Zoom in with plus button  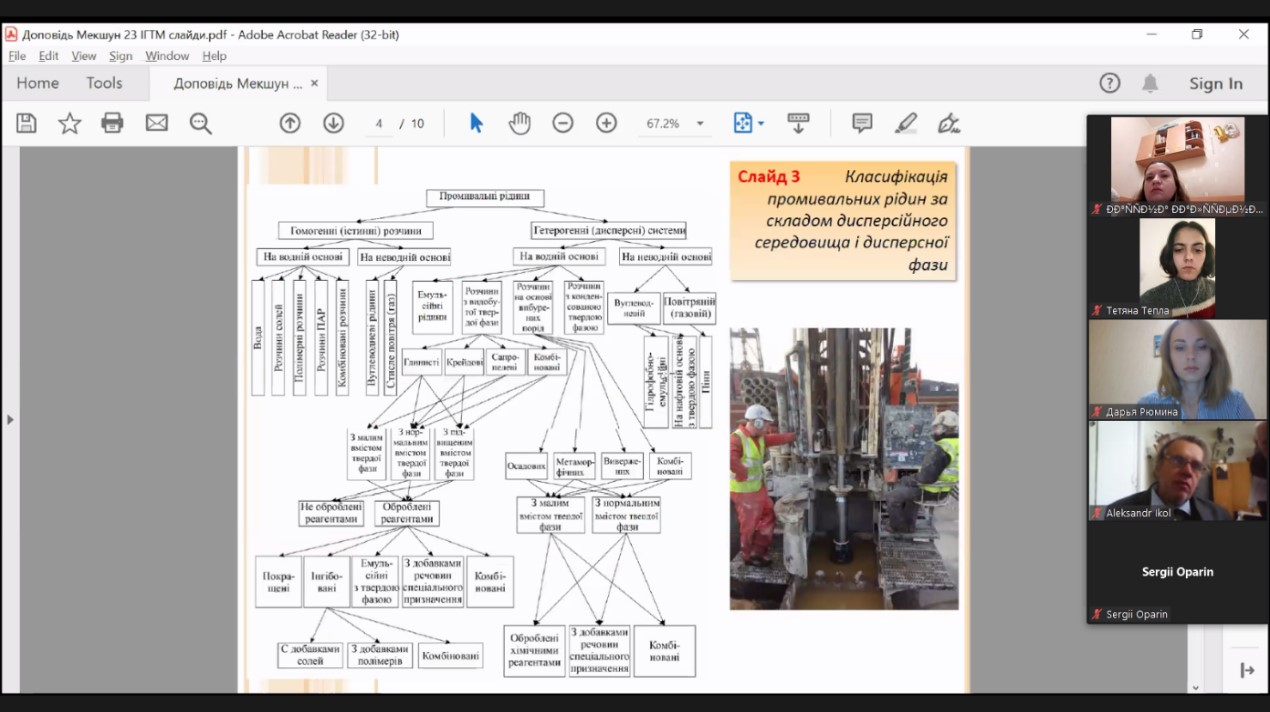606,123
